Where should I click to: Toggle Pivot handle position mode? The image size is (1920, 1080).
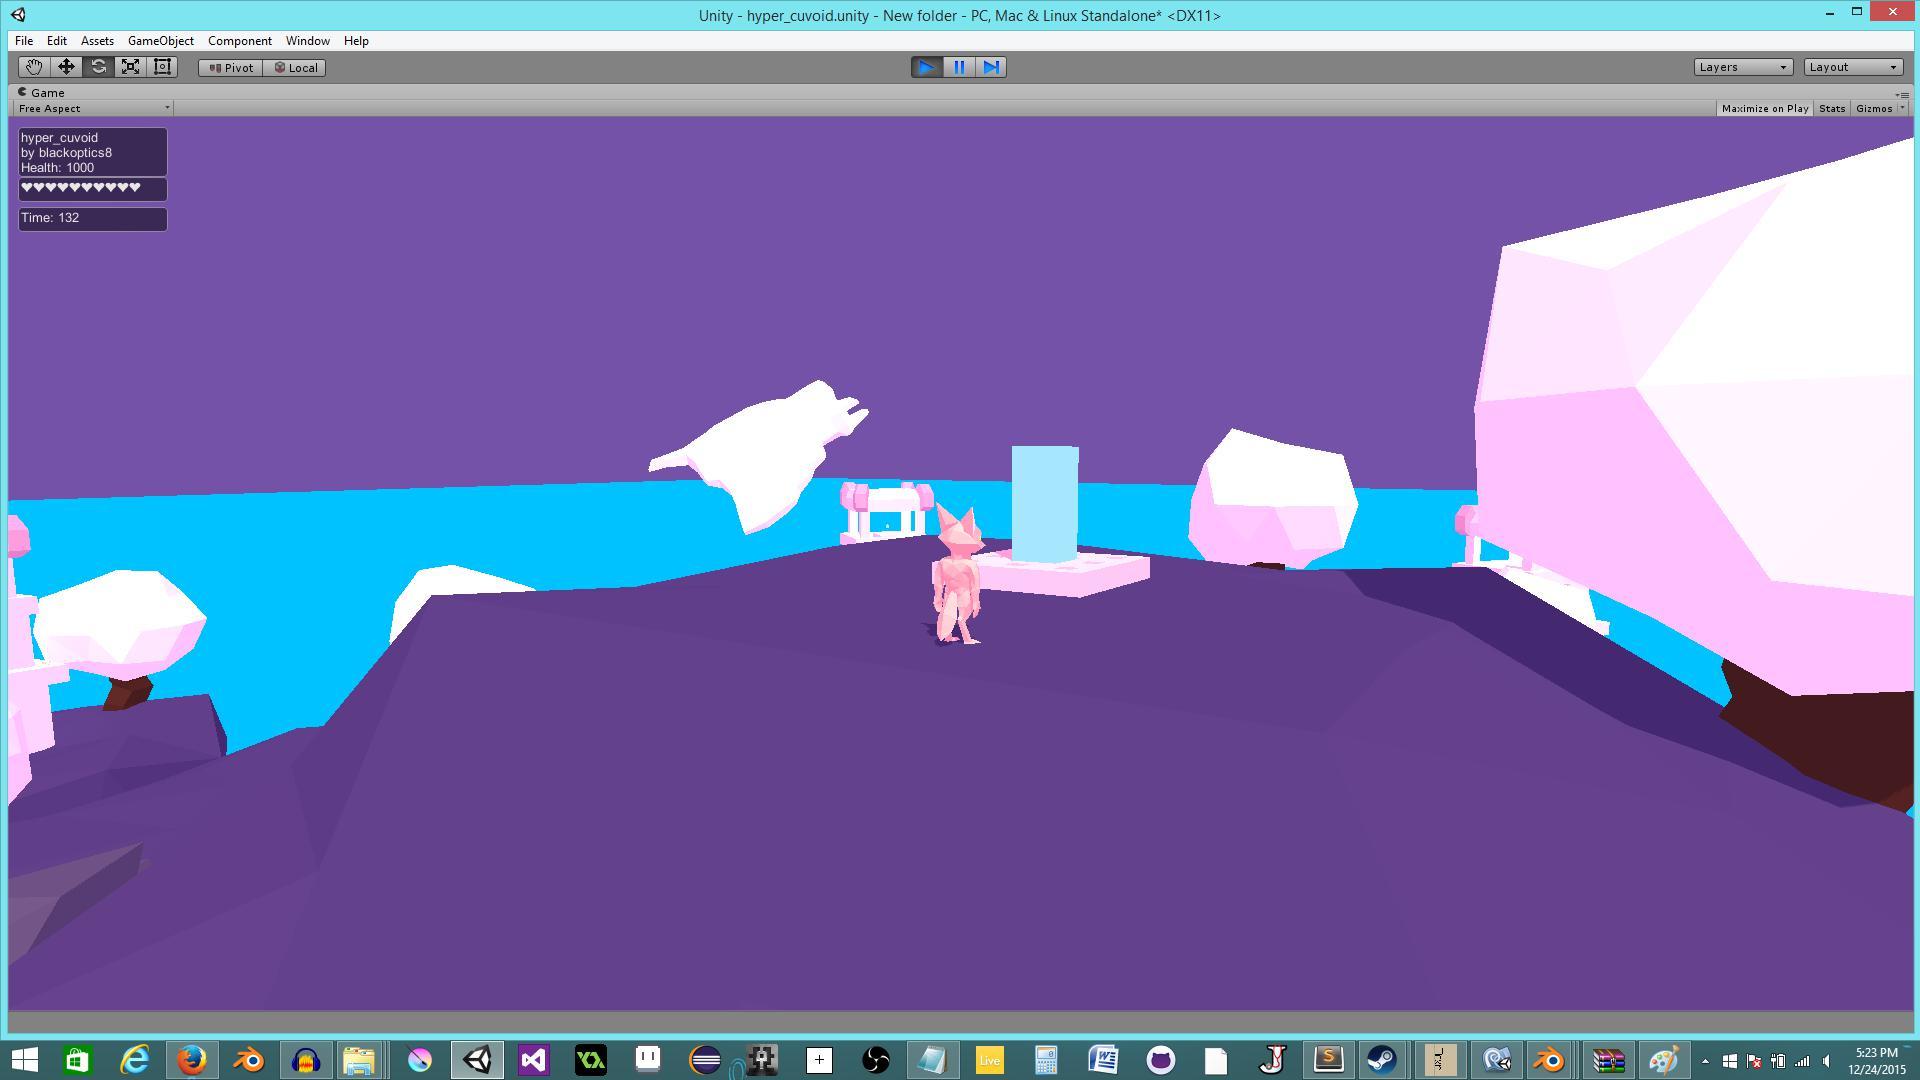(x=230, y=68)
